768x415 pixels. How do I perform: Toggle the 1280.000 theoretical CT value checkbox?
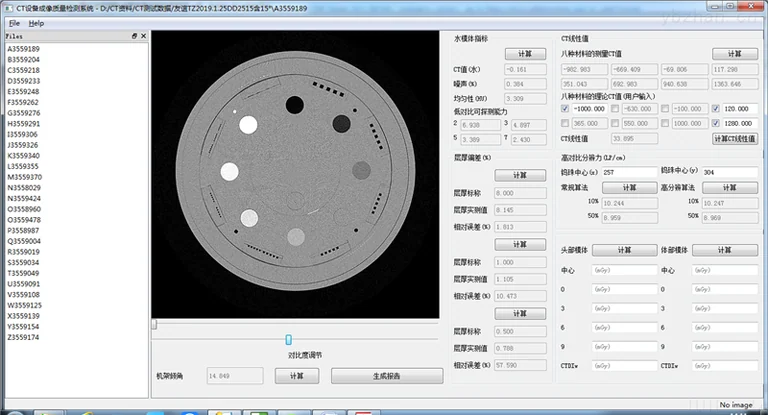pos(716,123)
